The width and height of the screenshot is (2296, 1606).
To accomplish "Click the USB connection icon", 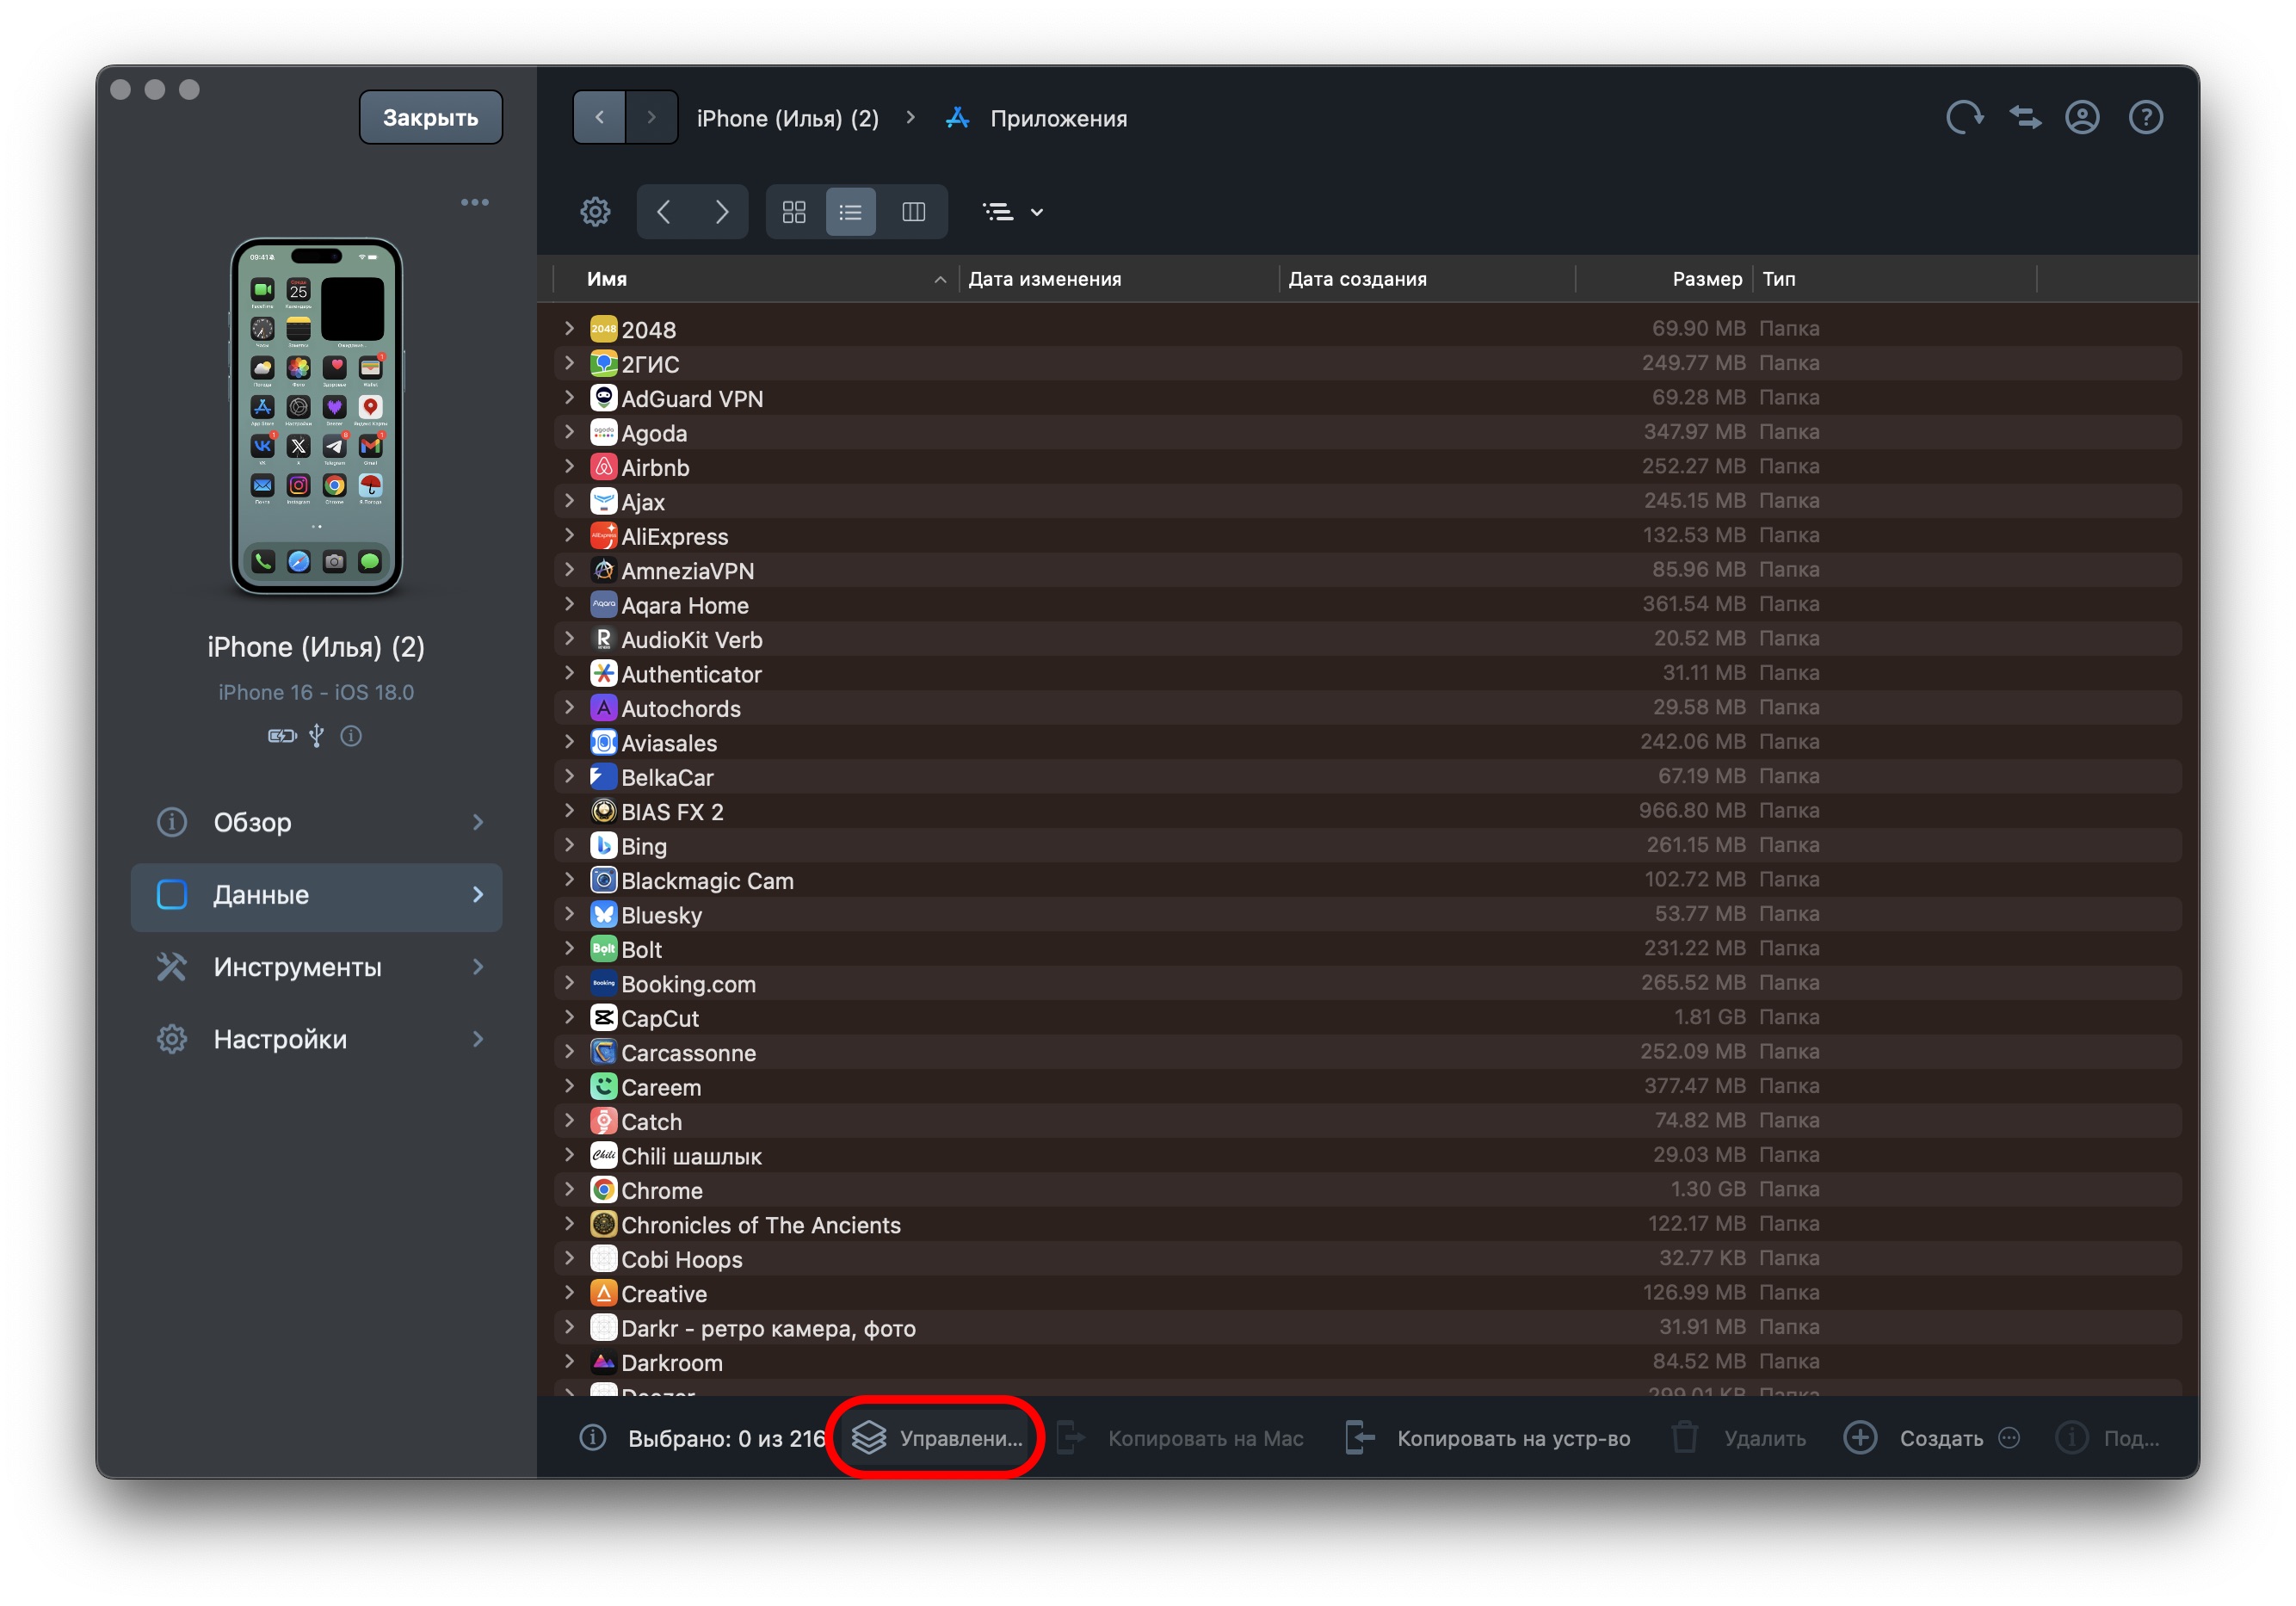I will (317, 737).
